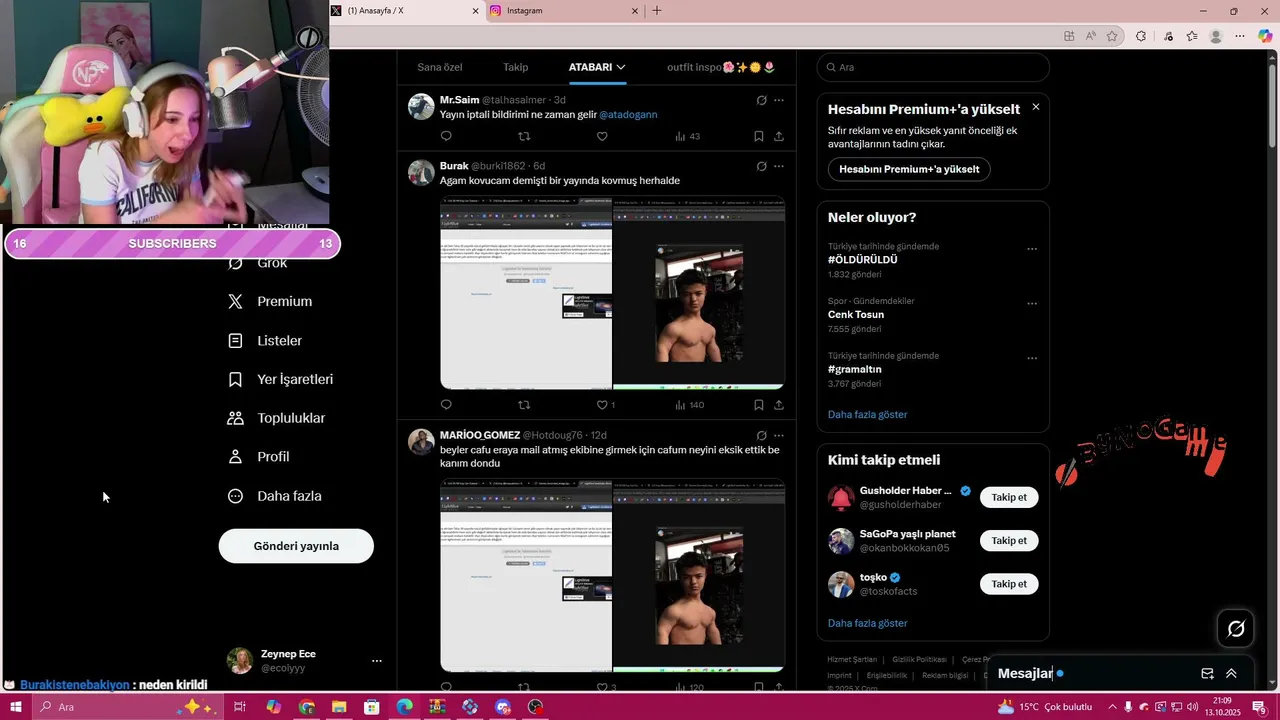The height and width of the screenshot is (720, 1280).
Task: Follow Gusholder Haber
Action: [1009, 497]
